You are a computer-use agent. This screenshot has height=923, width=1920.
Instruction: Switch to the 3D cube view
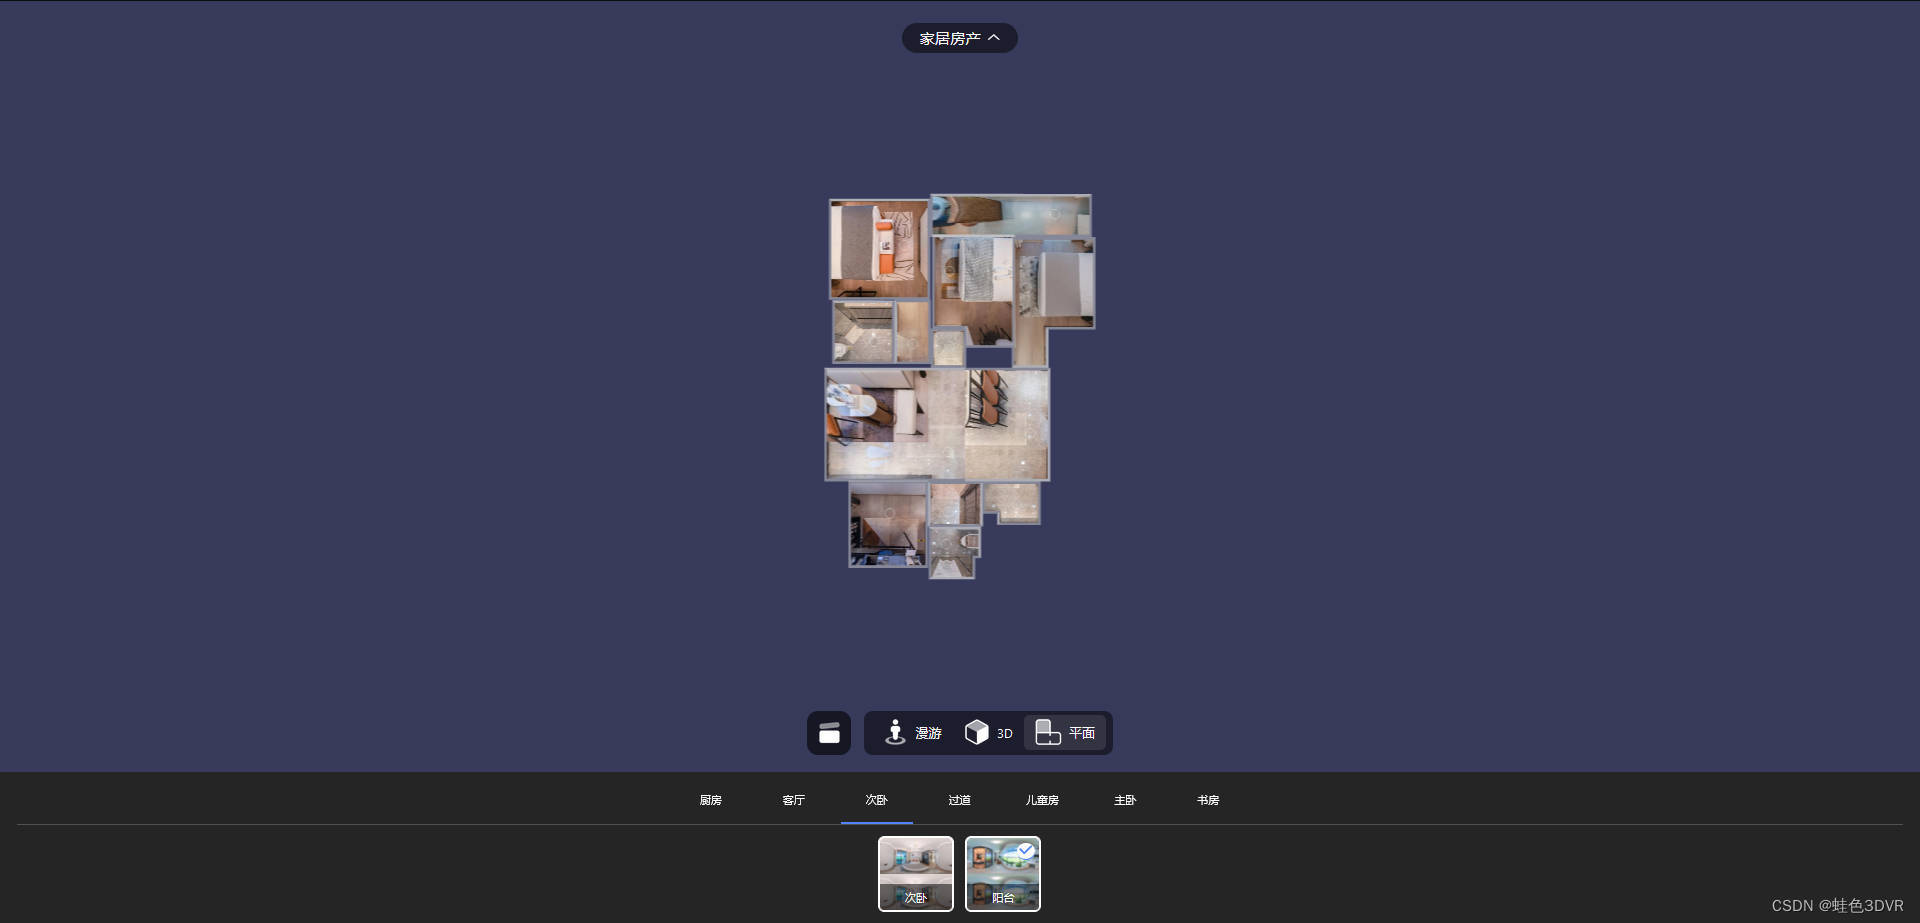pyautogui.click(x=988, y=733)
